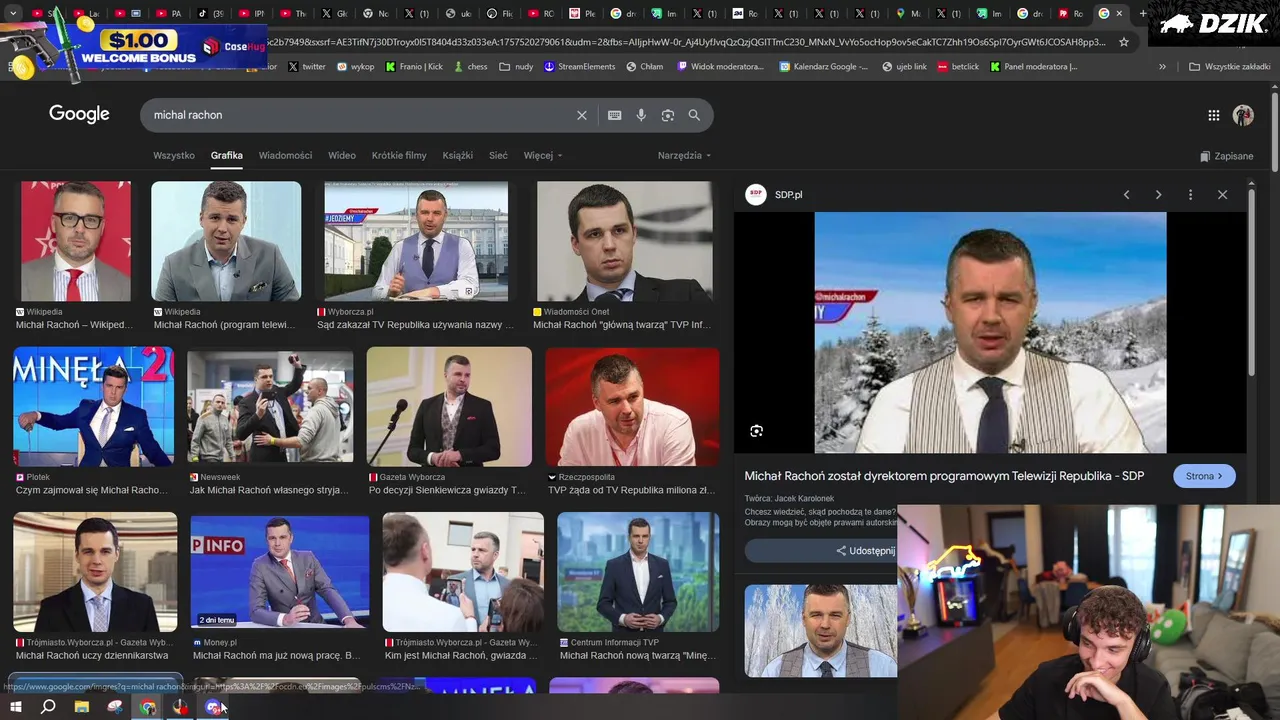The image size is (1280, 720).
Task: Open the chess bookmark
Action: [x=471, y=67]
